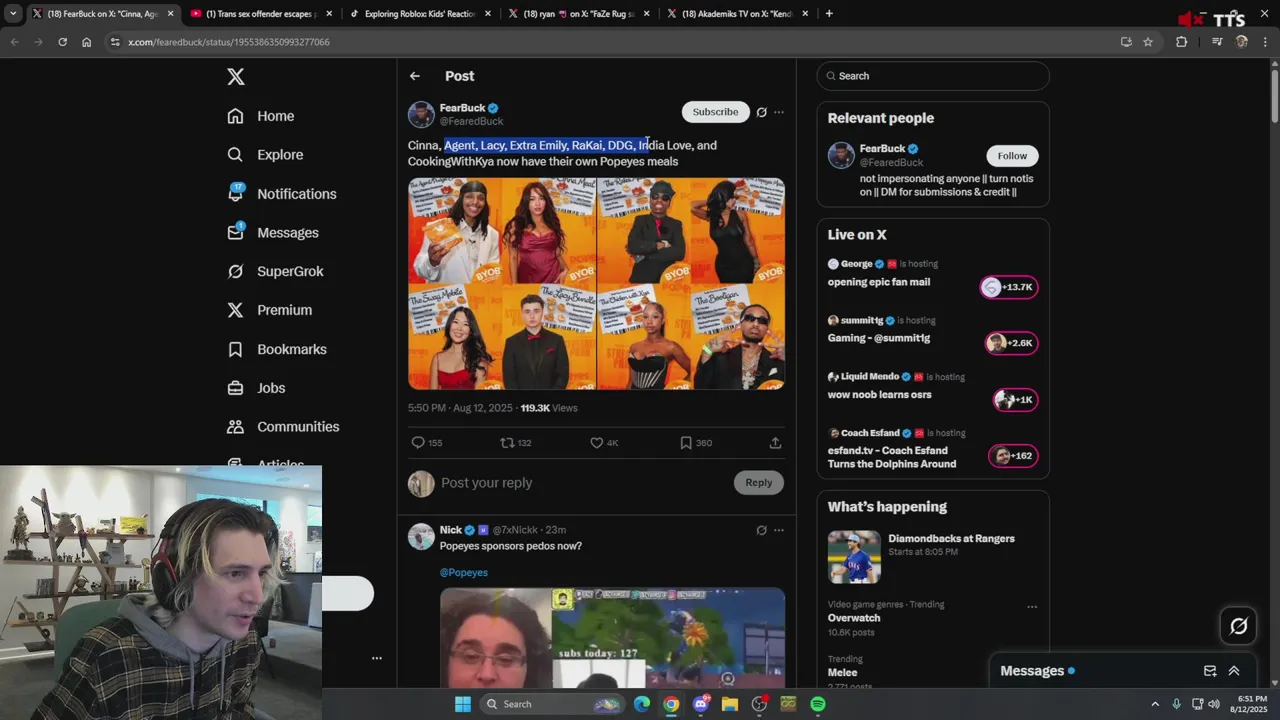Click the taskbar Search box
The image size is (1280, 720).
coord(551,704)
